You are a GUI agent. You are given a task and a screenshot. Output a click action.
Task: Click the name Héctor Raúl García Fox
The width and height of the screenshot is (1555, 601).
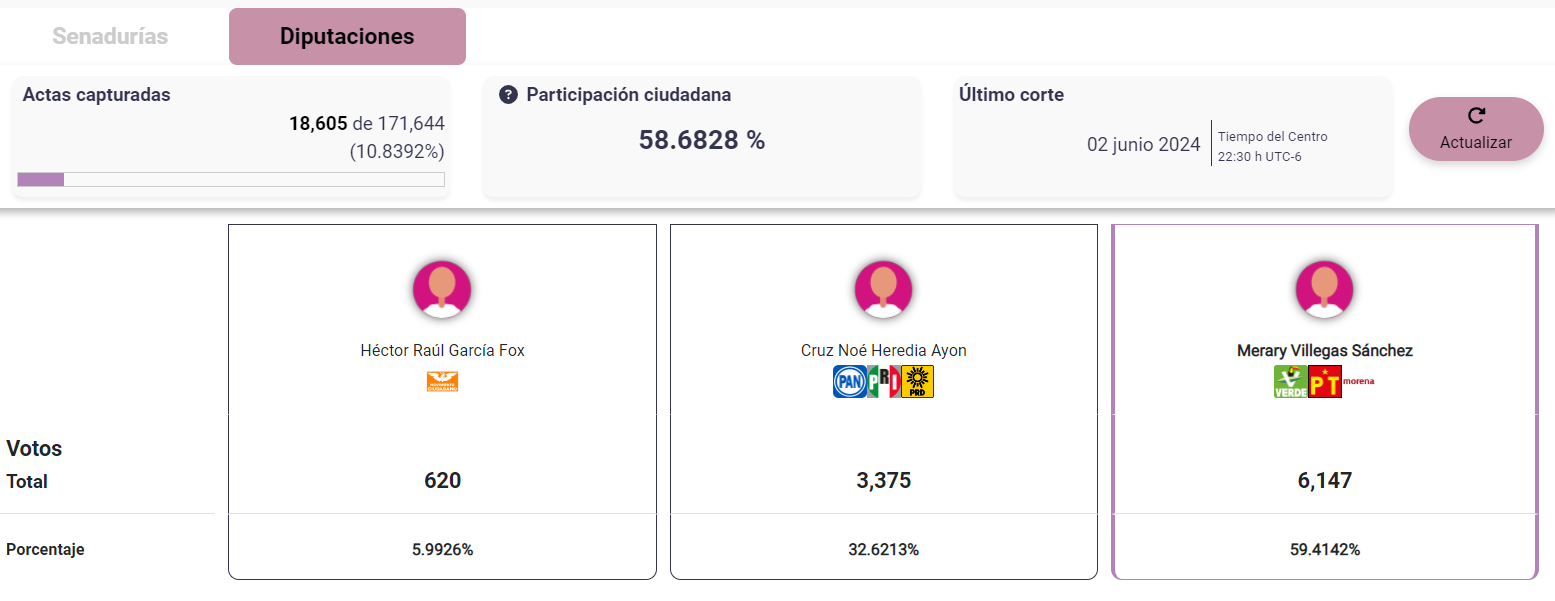pos(442,351)
